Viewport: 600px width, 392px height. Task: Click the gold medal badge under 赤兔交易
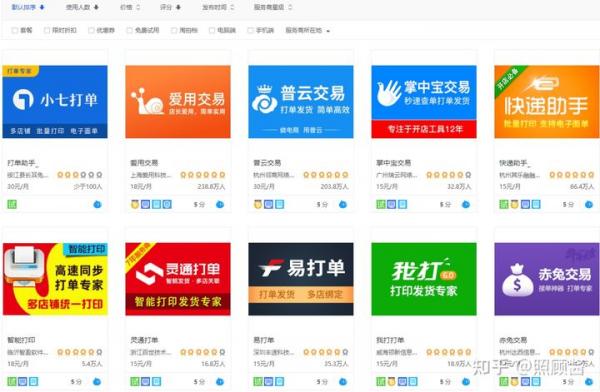click(515, 382)
